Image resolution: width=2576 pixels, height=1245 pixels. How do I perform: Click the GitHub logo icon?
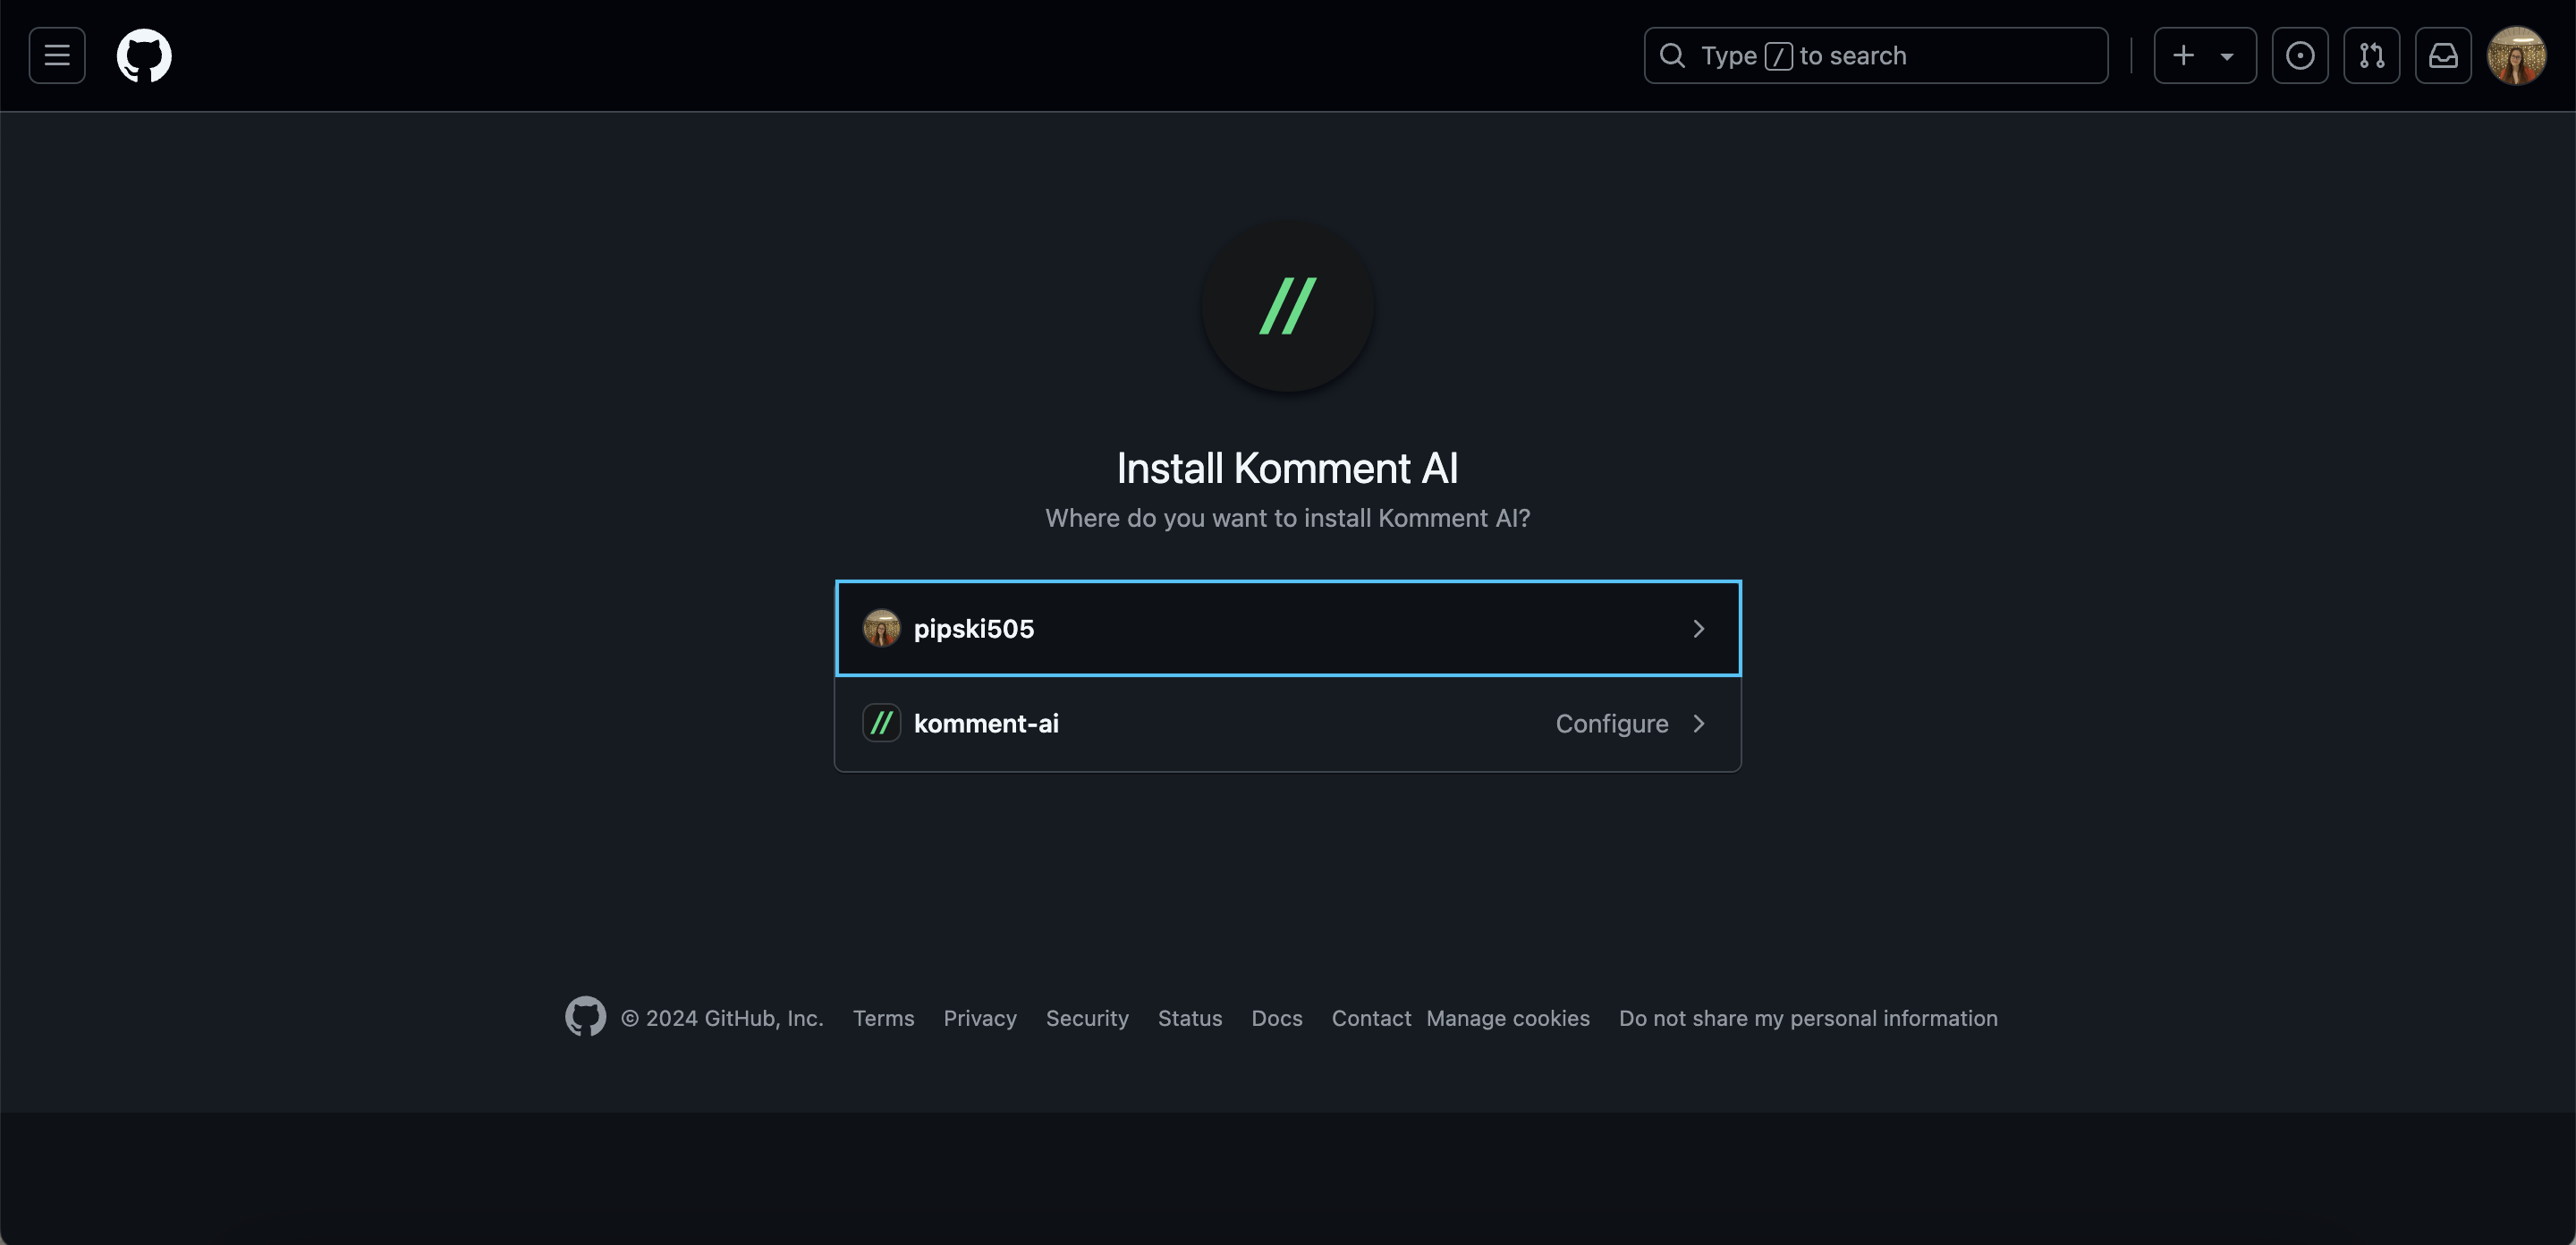tap(145, 55)
